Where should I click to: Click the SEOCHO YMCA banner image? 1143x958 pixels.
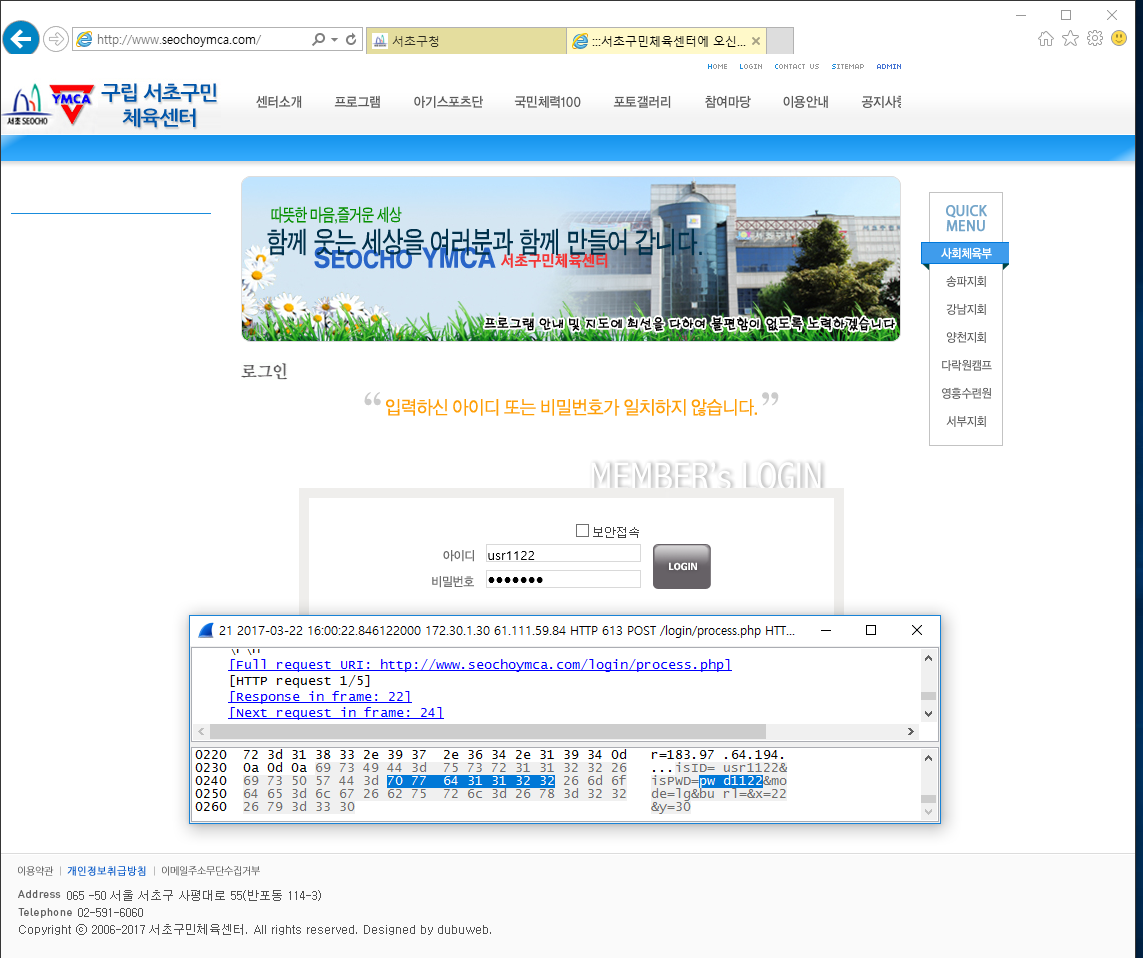[x=571, y=259]
